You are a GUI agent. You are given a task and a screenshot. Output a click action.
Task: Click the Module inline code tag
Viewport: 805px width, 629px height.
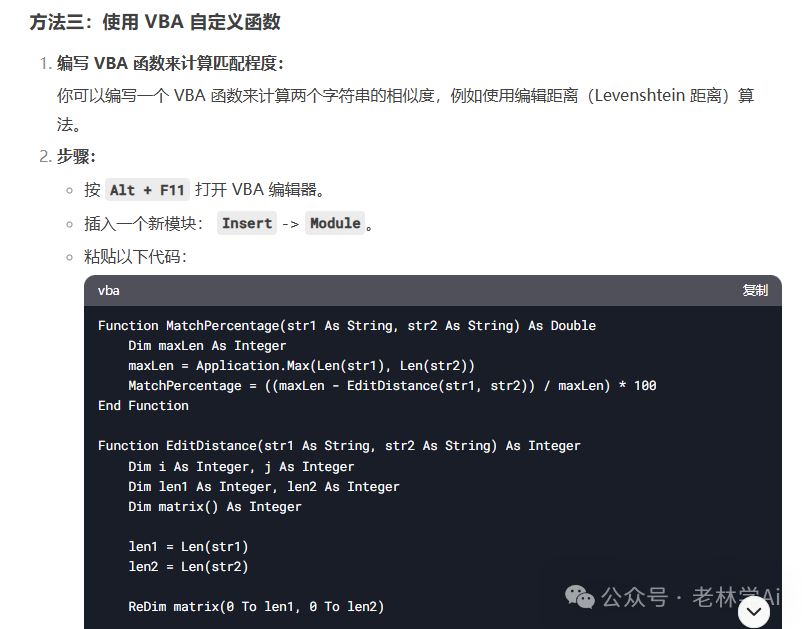point(335,223)
